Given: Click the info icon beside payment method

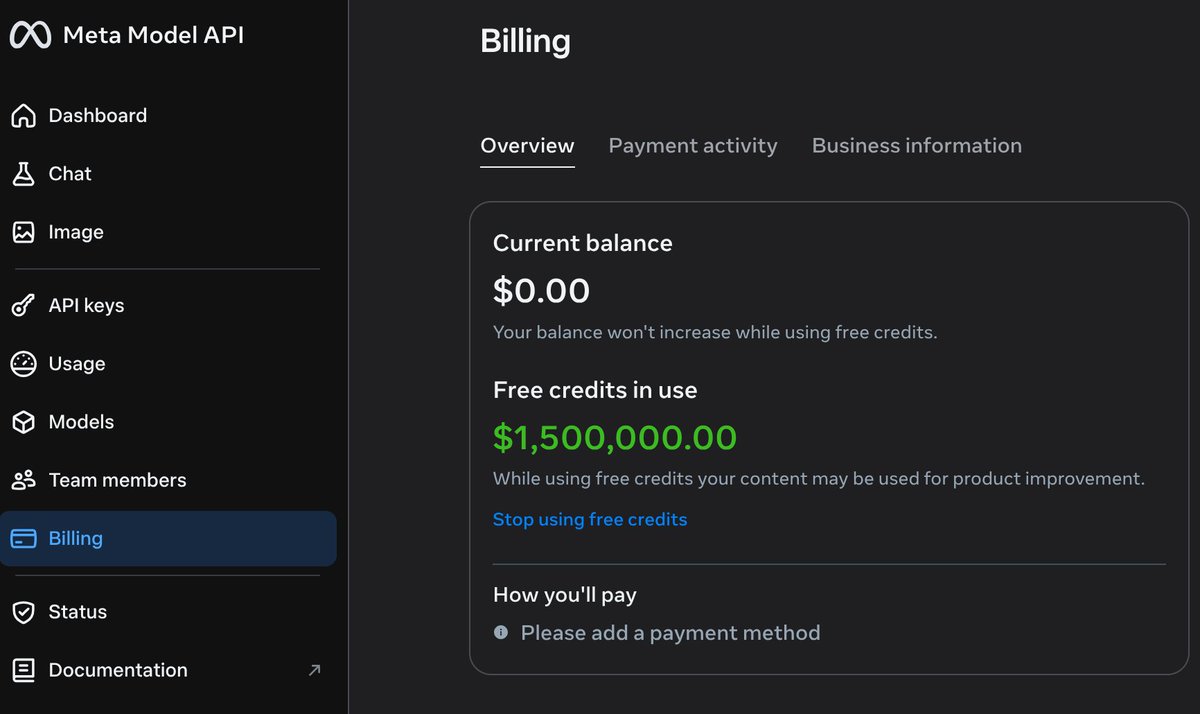Looking at the screenshot, I should coord(501,633).
